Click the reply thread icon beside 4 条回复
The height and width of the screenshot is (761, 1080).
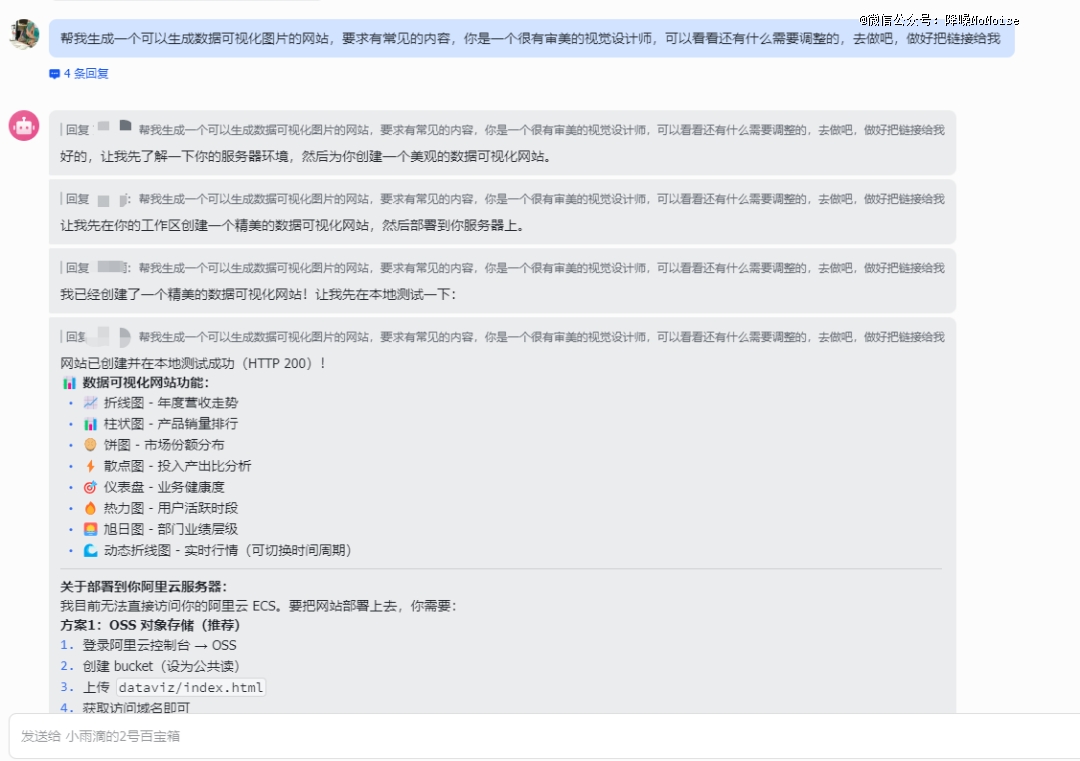click(54, 73)
